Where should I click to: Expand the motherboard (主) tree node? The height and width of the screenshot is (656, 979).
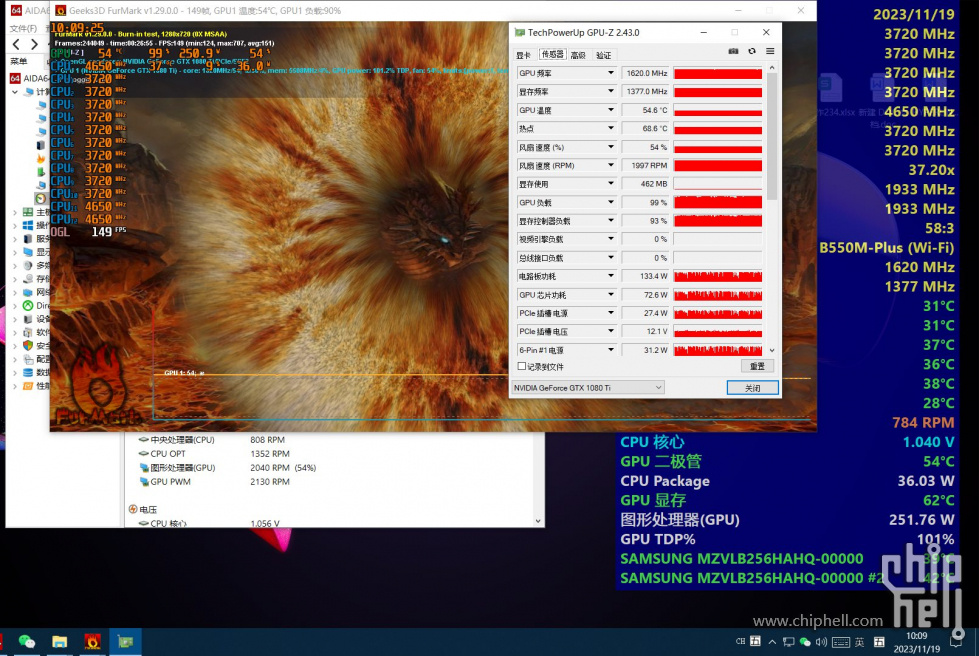coord(15,212)
